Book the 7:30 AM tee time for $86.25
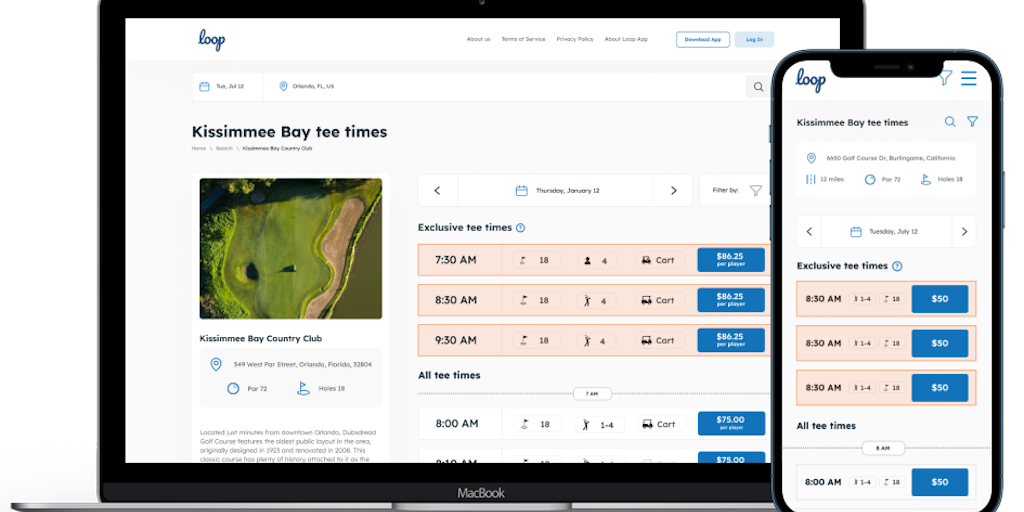Screen dimensions: 1024x512 [730, 260]
